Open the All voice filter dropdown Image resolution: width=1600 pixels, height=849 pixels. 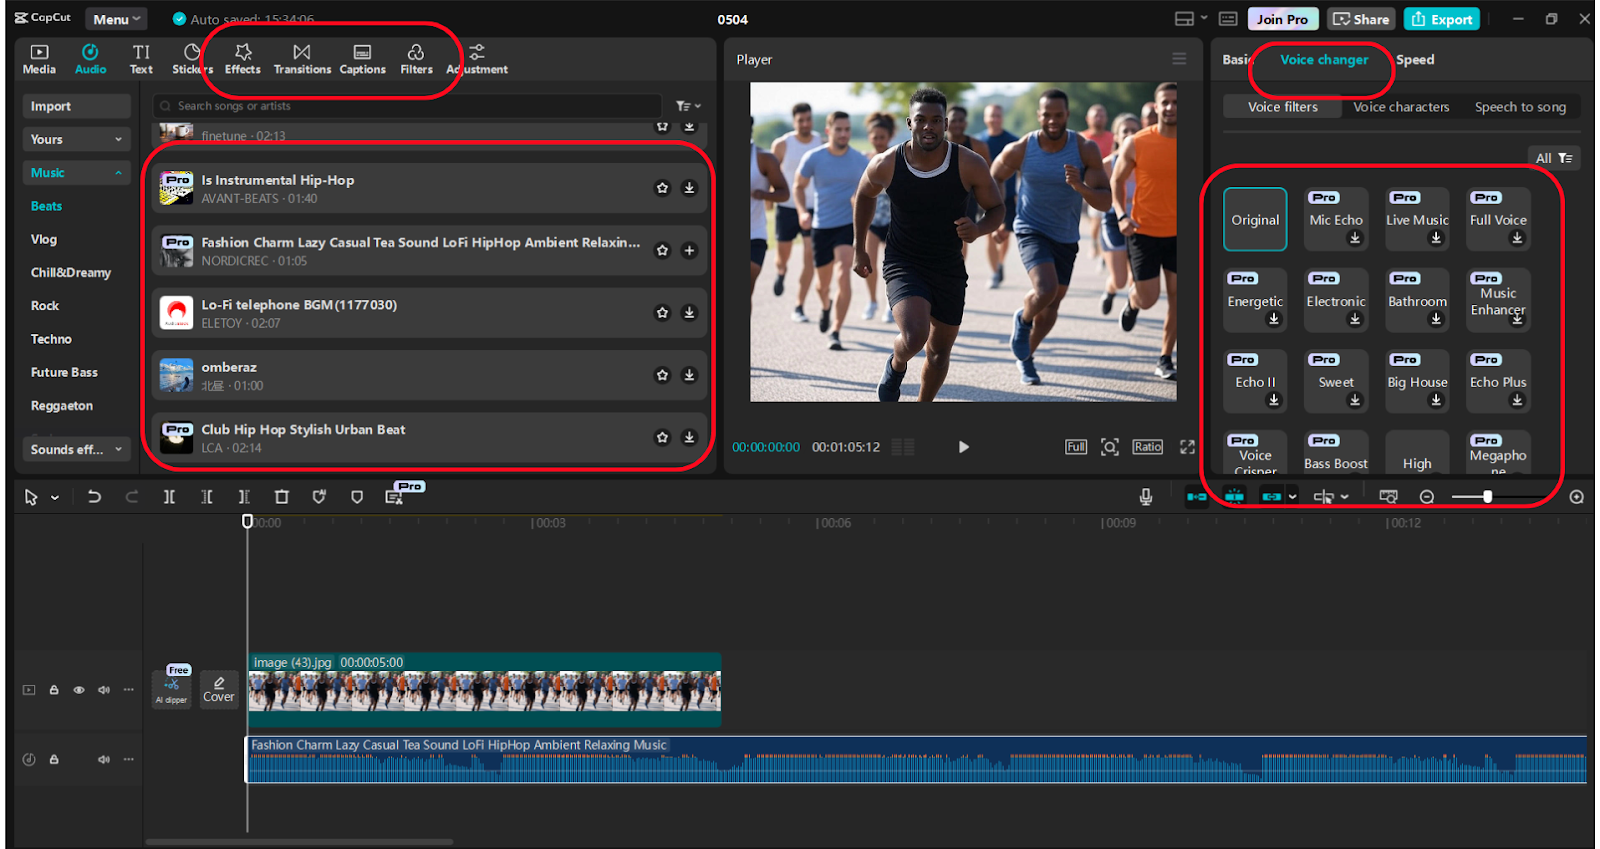point(1554,158)
